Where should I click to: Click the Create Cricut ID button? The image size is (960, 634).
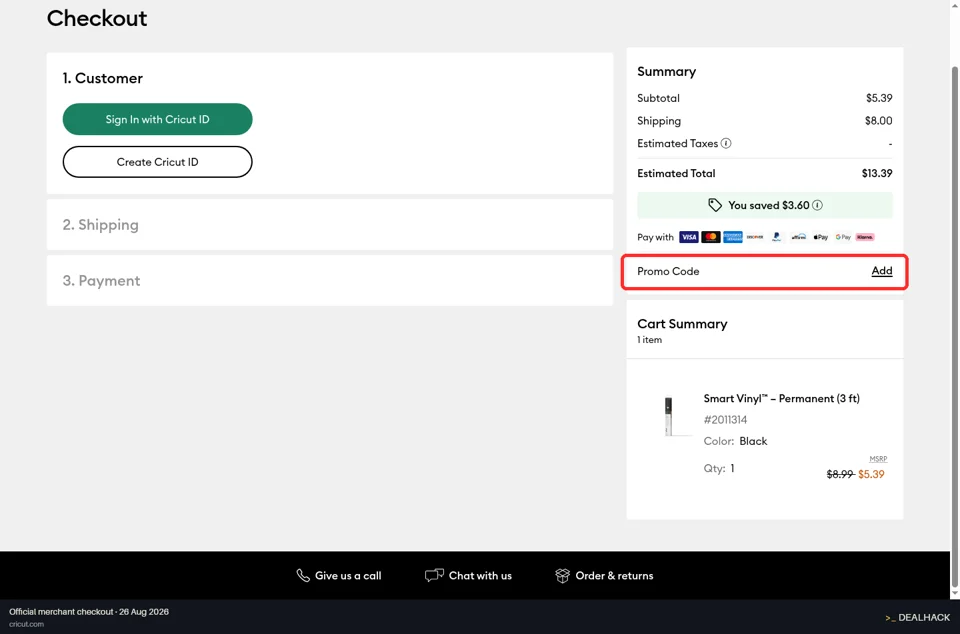[x=157, y=162]
